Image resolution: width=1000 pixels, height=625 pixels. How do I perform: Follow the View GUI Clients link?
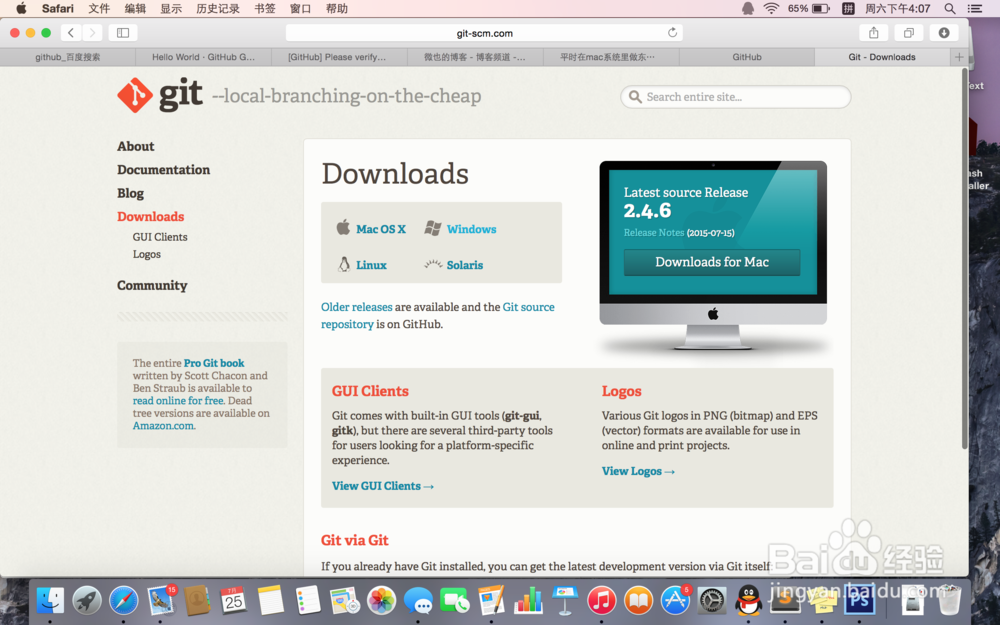(x=383, y=486)
